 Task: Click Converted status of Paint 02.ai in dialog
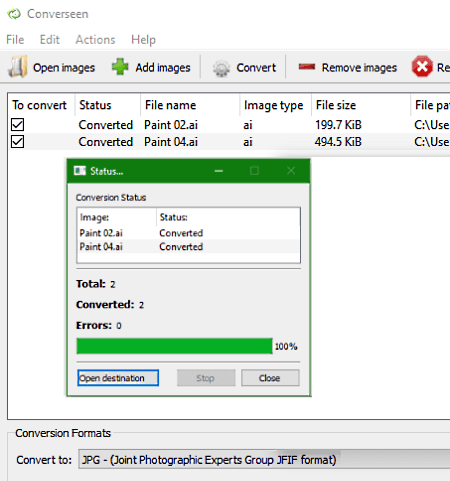[x=181, y=233]
